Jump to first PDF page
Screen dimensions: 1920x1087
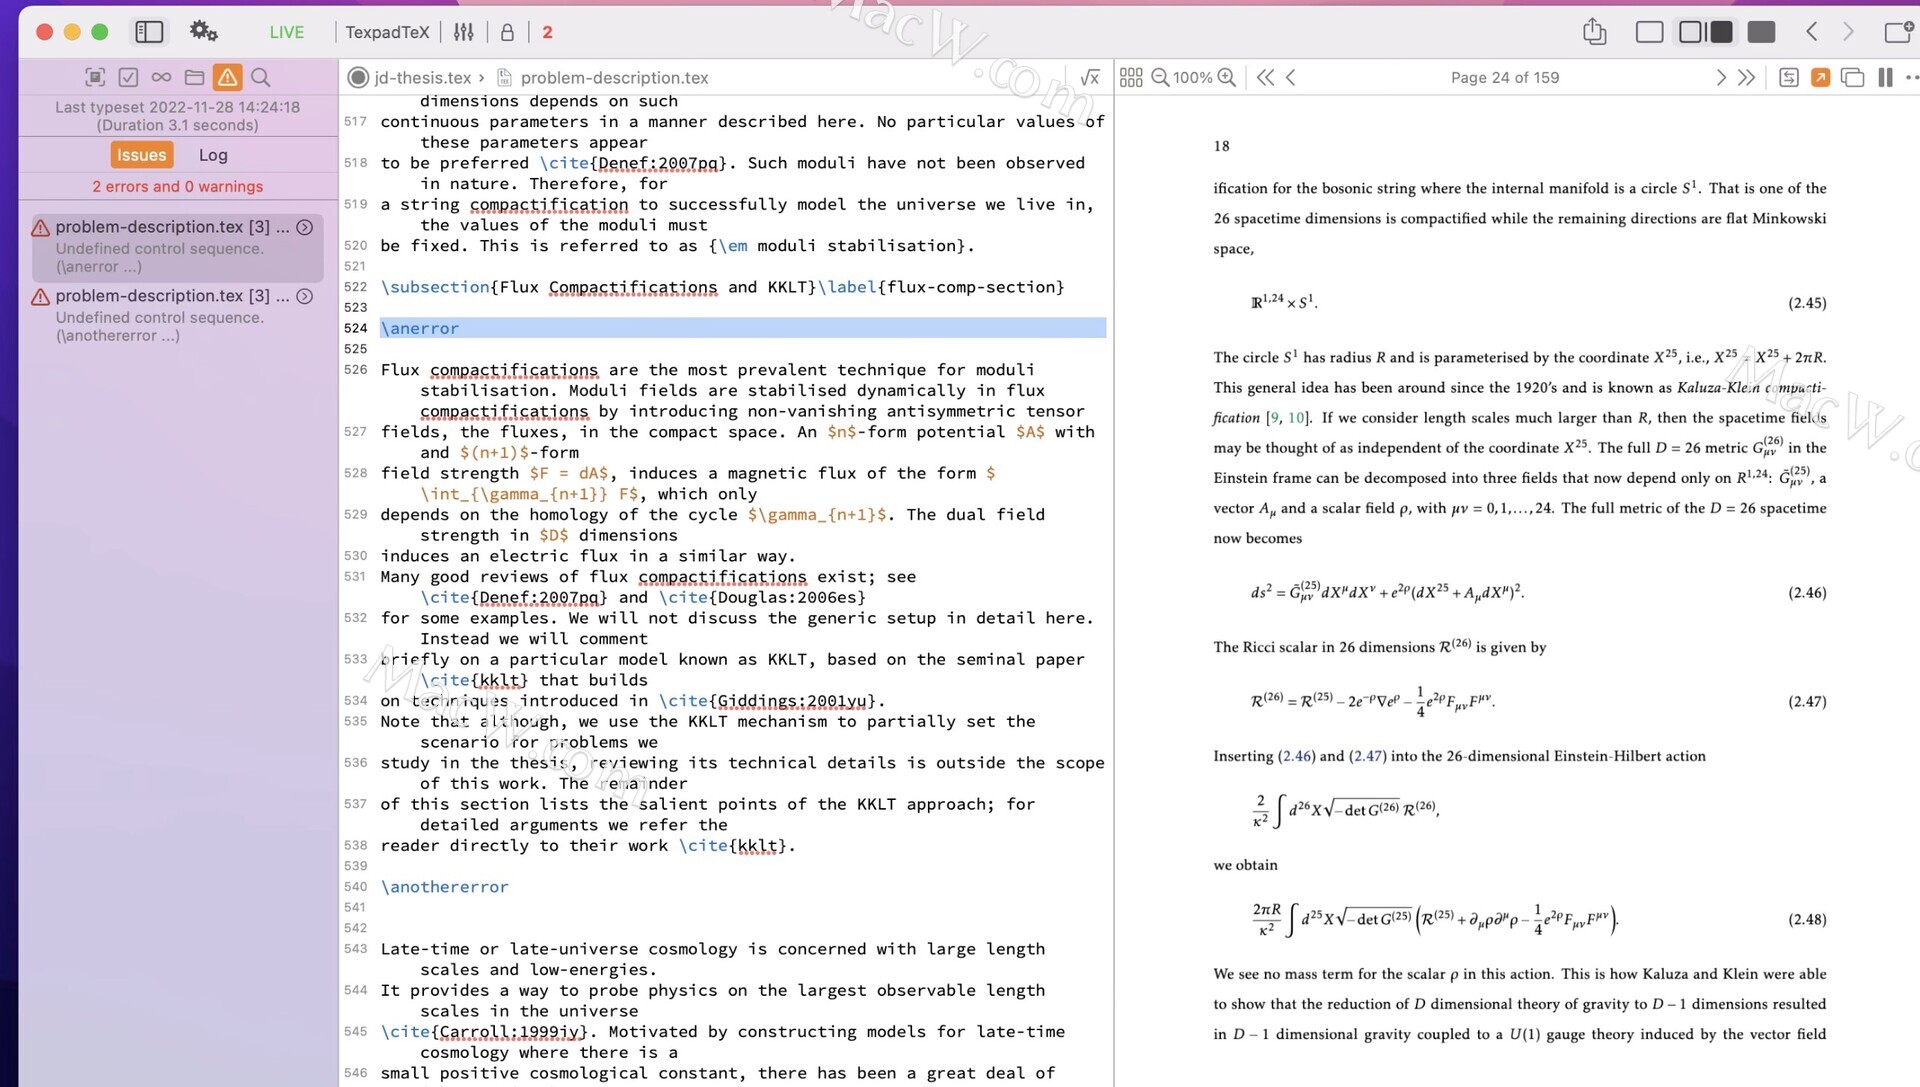pos(1265,77)
